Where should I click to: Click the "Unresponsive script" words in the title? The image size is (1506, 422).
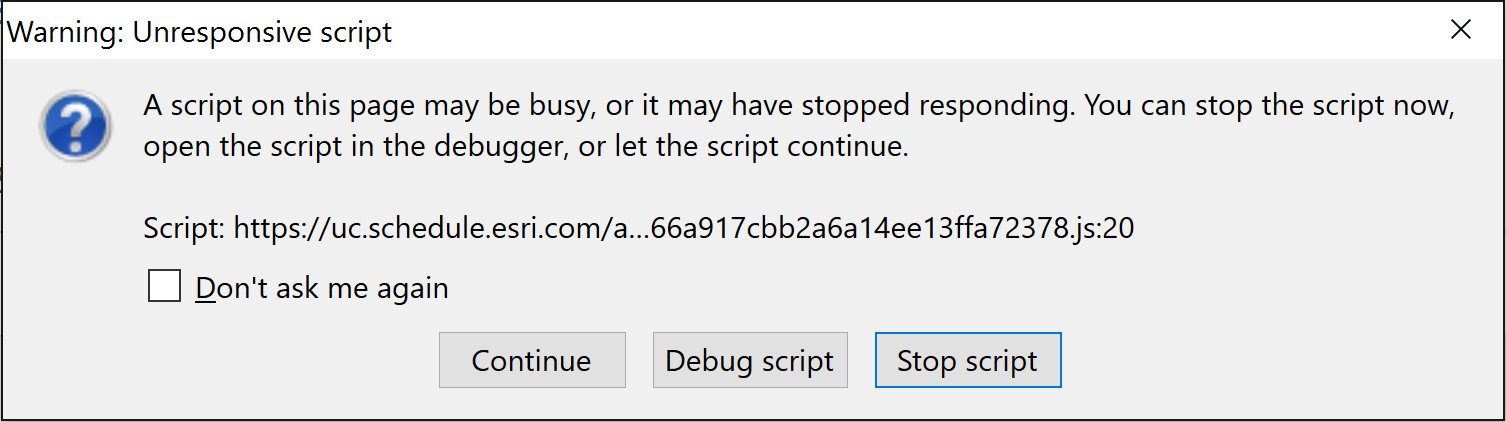(262, 32)
